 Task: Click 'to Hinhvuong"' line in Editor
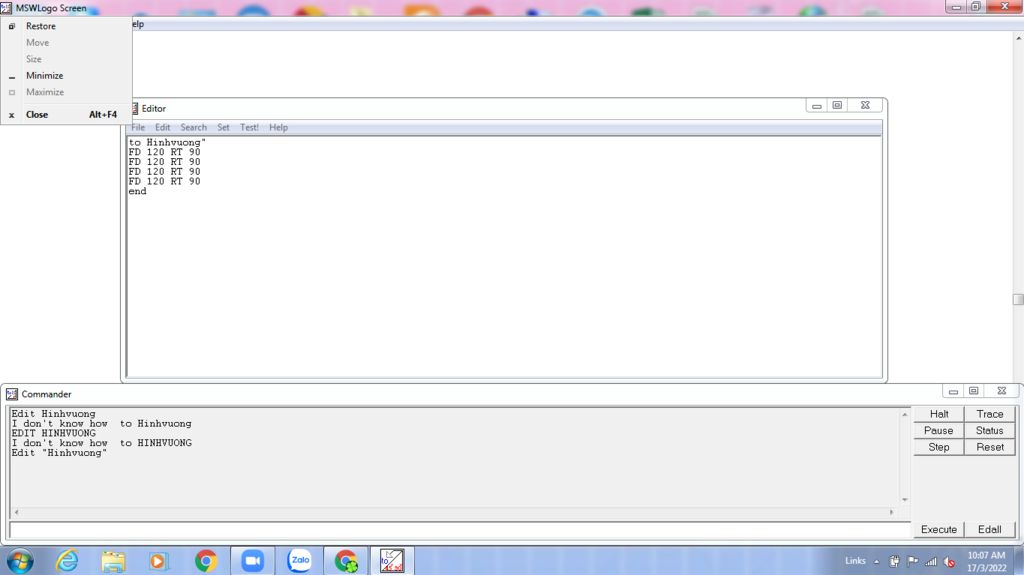[x=167, y=142]
